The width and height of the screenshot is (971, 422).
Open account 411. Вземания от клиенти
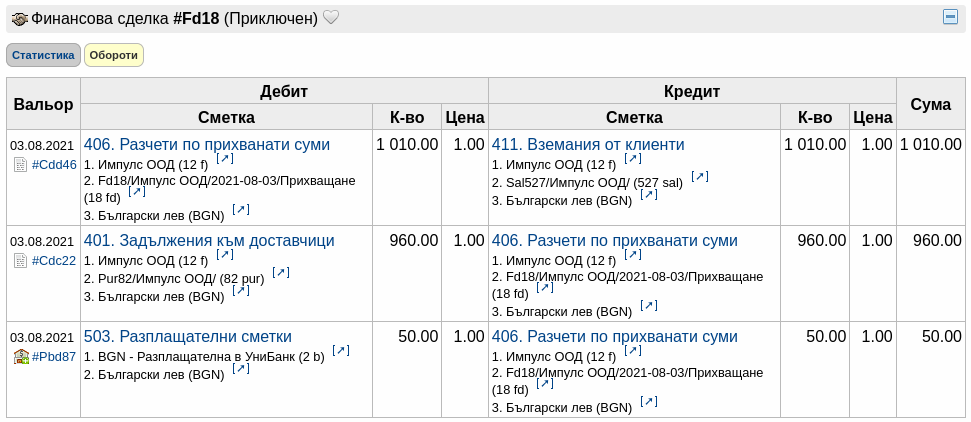tap(588, 144)
